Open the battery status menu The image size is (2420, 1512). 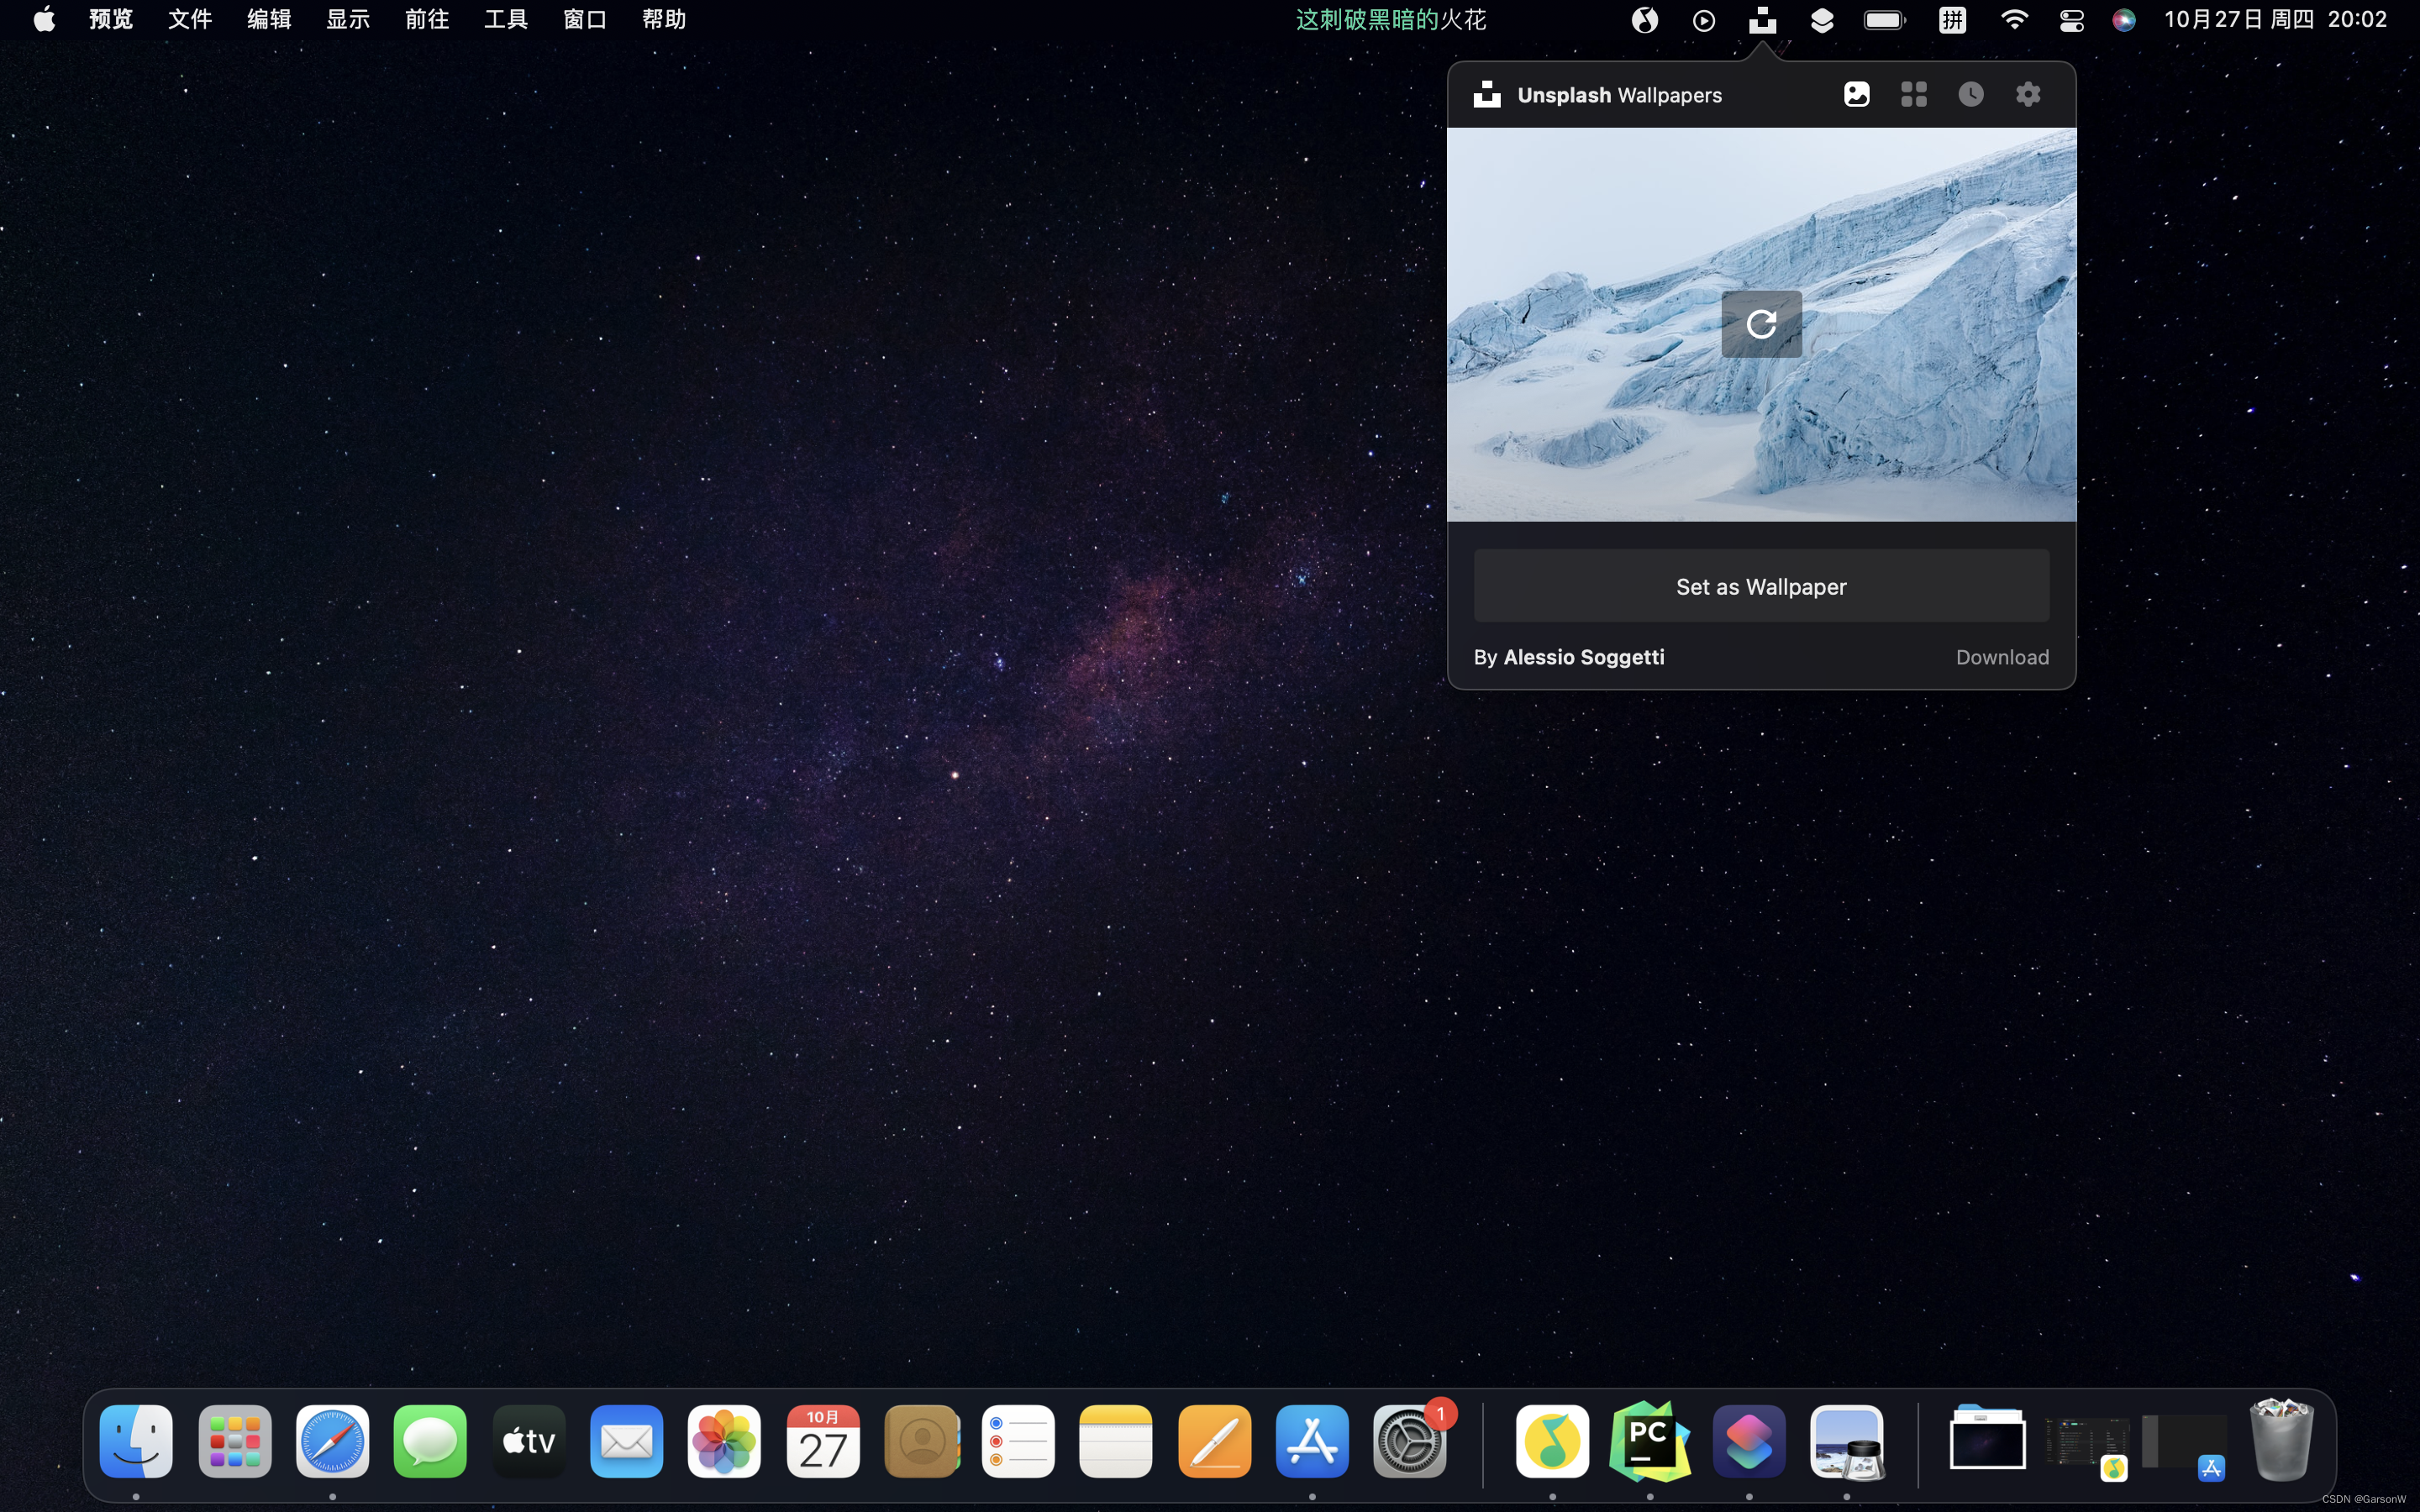[1884, 20]
